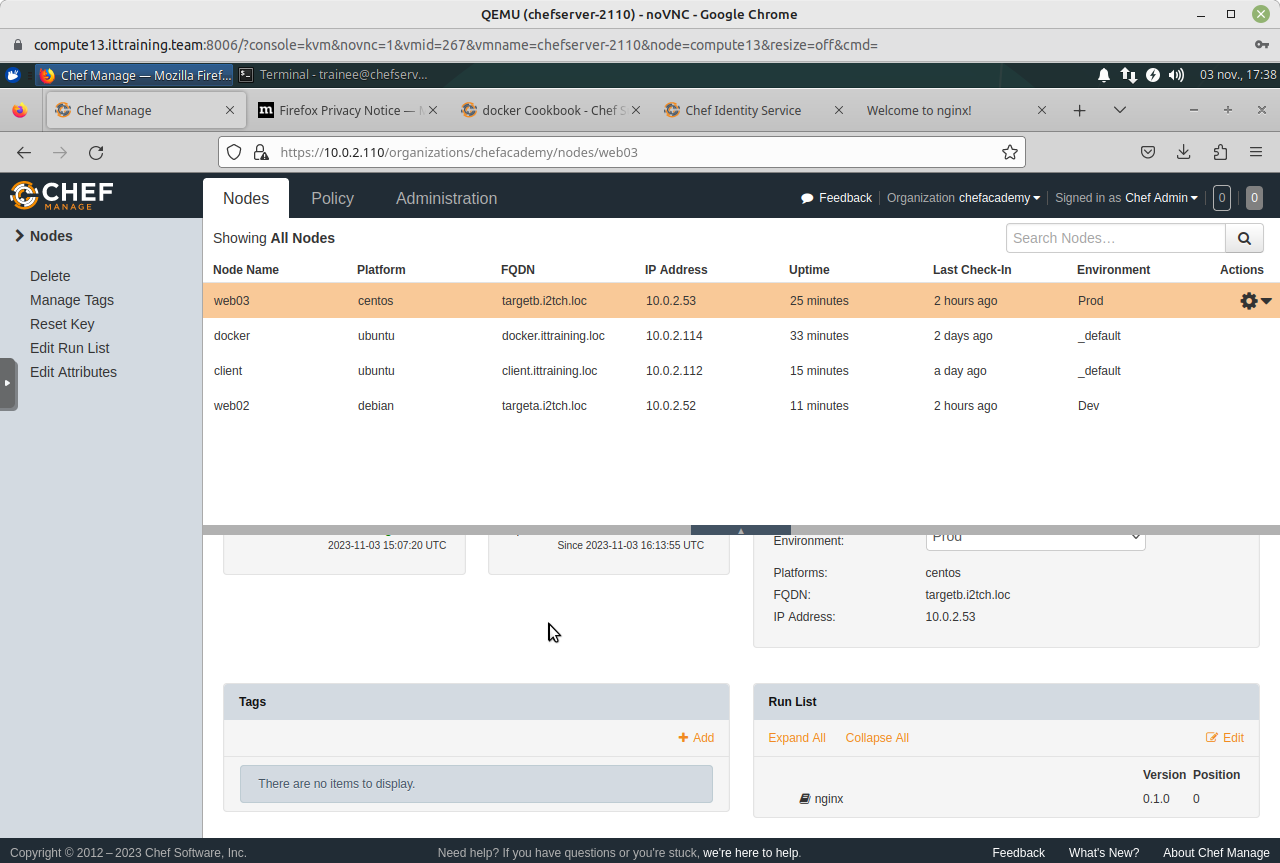The width and height of the screenshot is (1280, 863).
Task: Click Reset Key in the sidebar
Action: pos(62,324)
